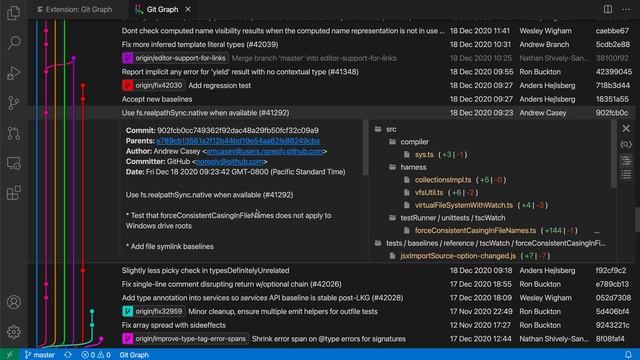Click the origin/fix32959 branch label
The image size is (640, 360).
(x=153, y=311)
